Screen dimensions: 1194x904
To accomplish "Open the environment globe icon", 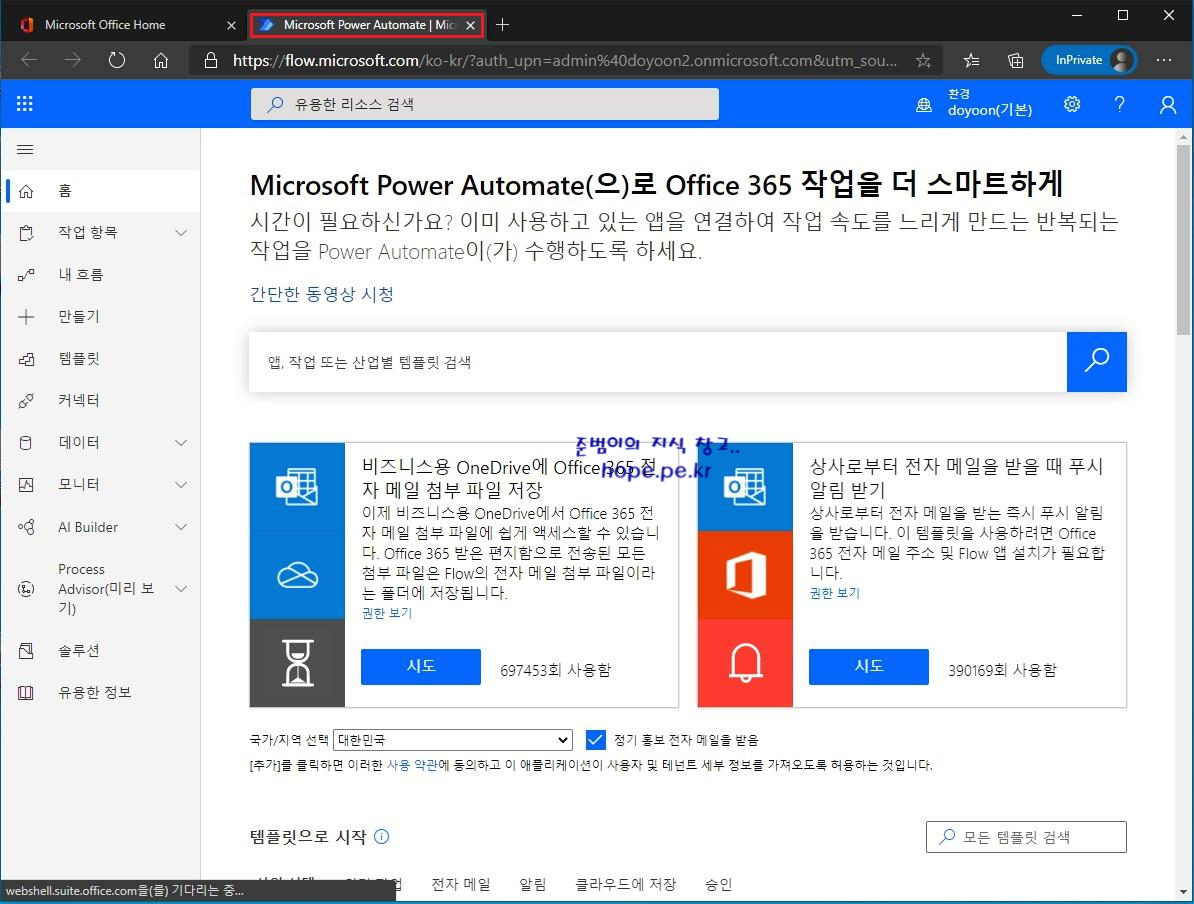I will 924,104.
